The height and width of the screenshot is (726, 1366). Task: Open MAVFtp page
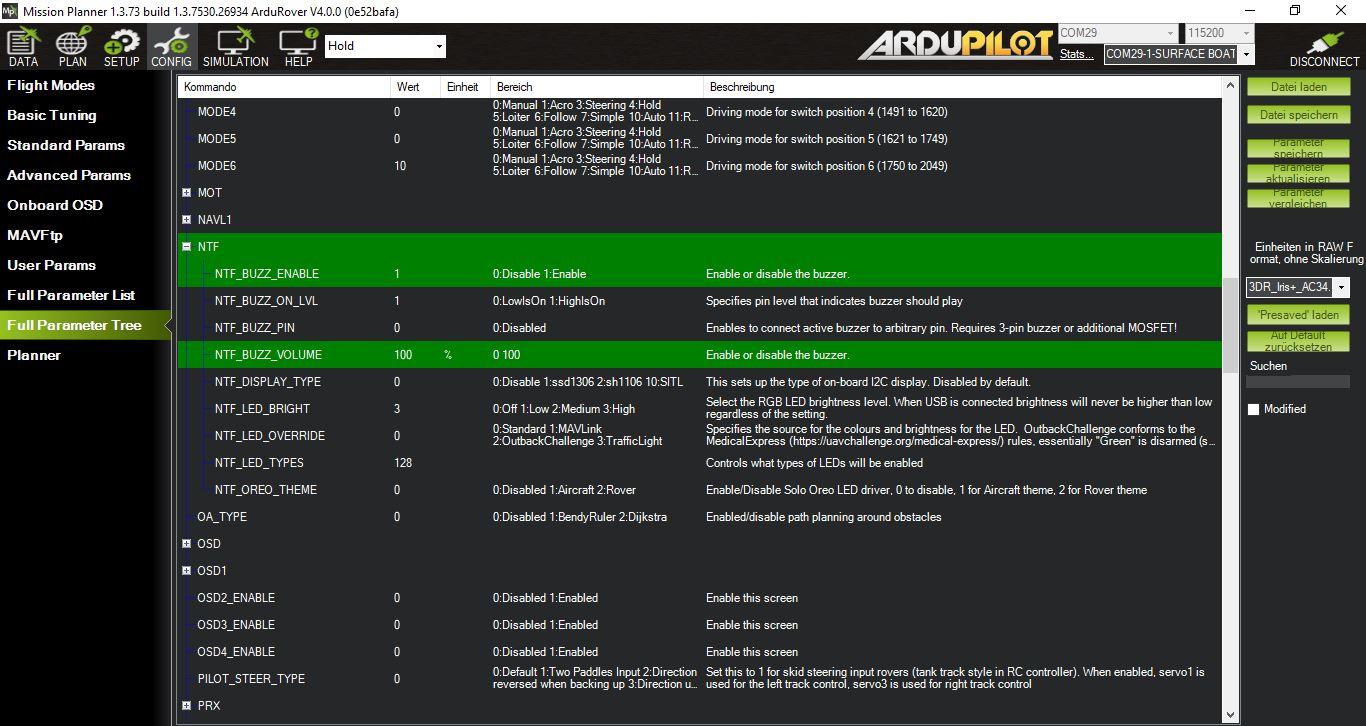click(37, 235)
